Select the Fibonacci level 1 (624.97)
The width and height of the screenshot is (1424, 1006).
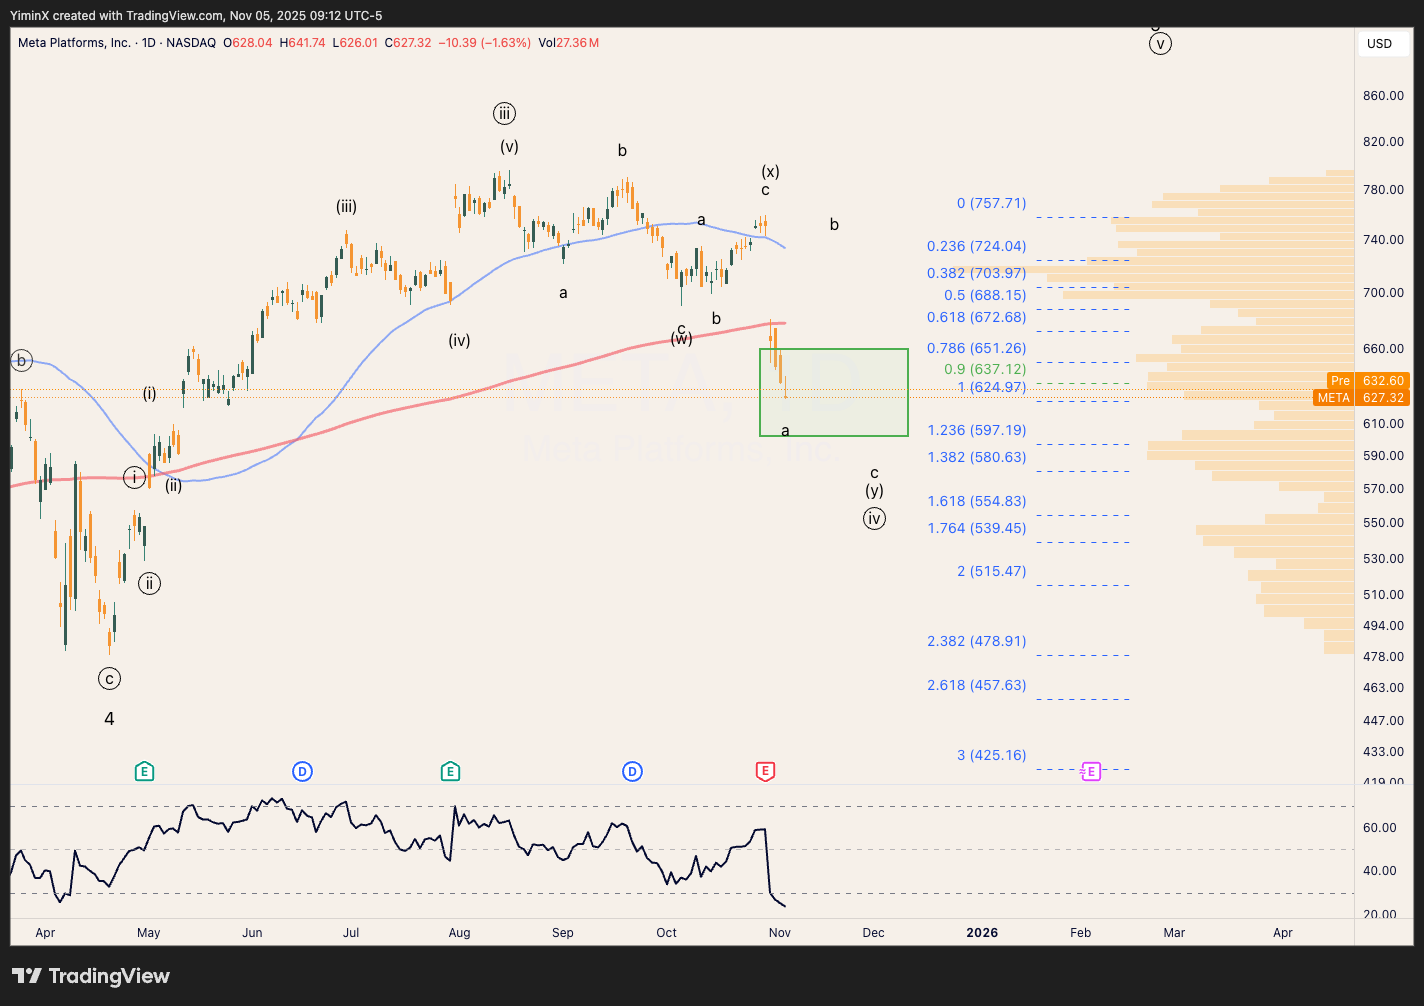[991, 387]
